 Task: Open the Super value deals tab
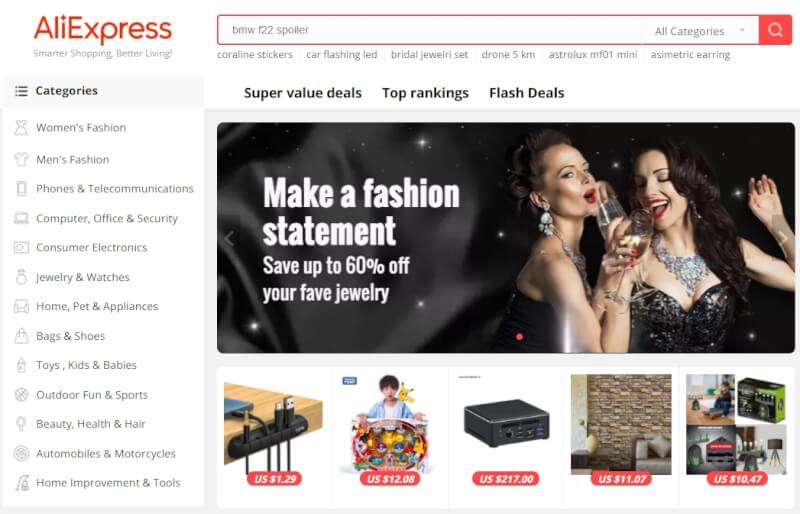[303, 93]
